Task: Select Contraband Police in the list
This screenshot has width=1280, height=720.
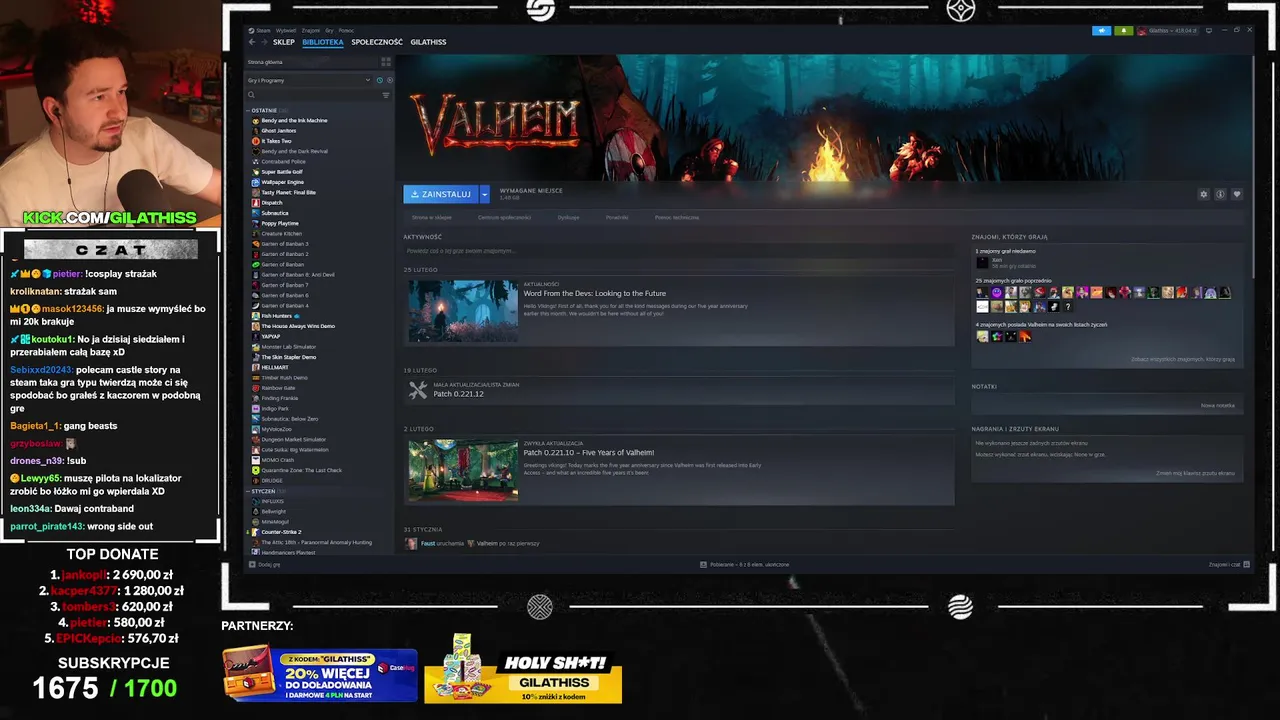Action: pyautogui.click(x=284, y=162)
